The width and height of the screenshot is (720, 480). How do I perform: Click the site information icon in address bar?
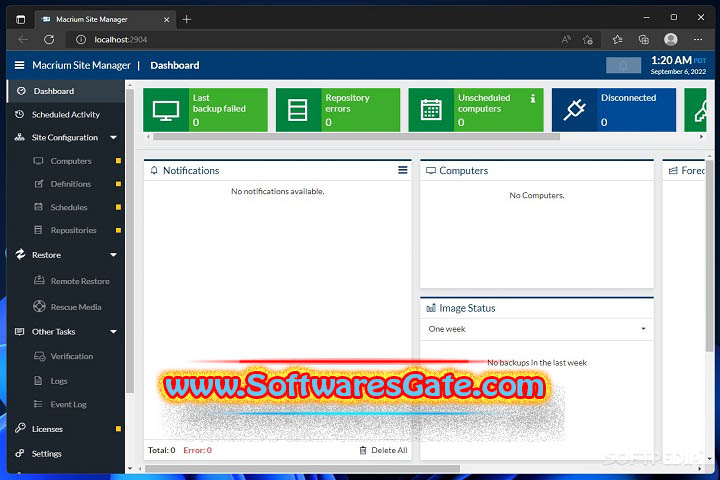coord(81,40)
